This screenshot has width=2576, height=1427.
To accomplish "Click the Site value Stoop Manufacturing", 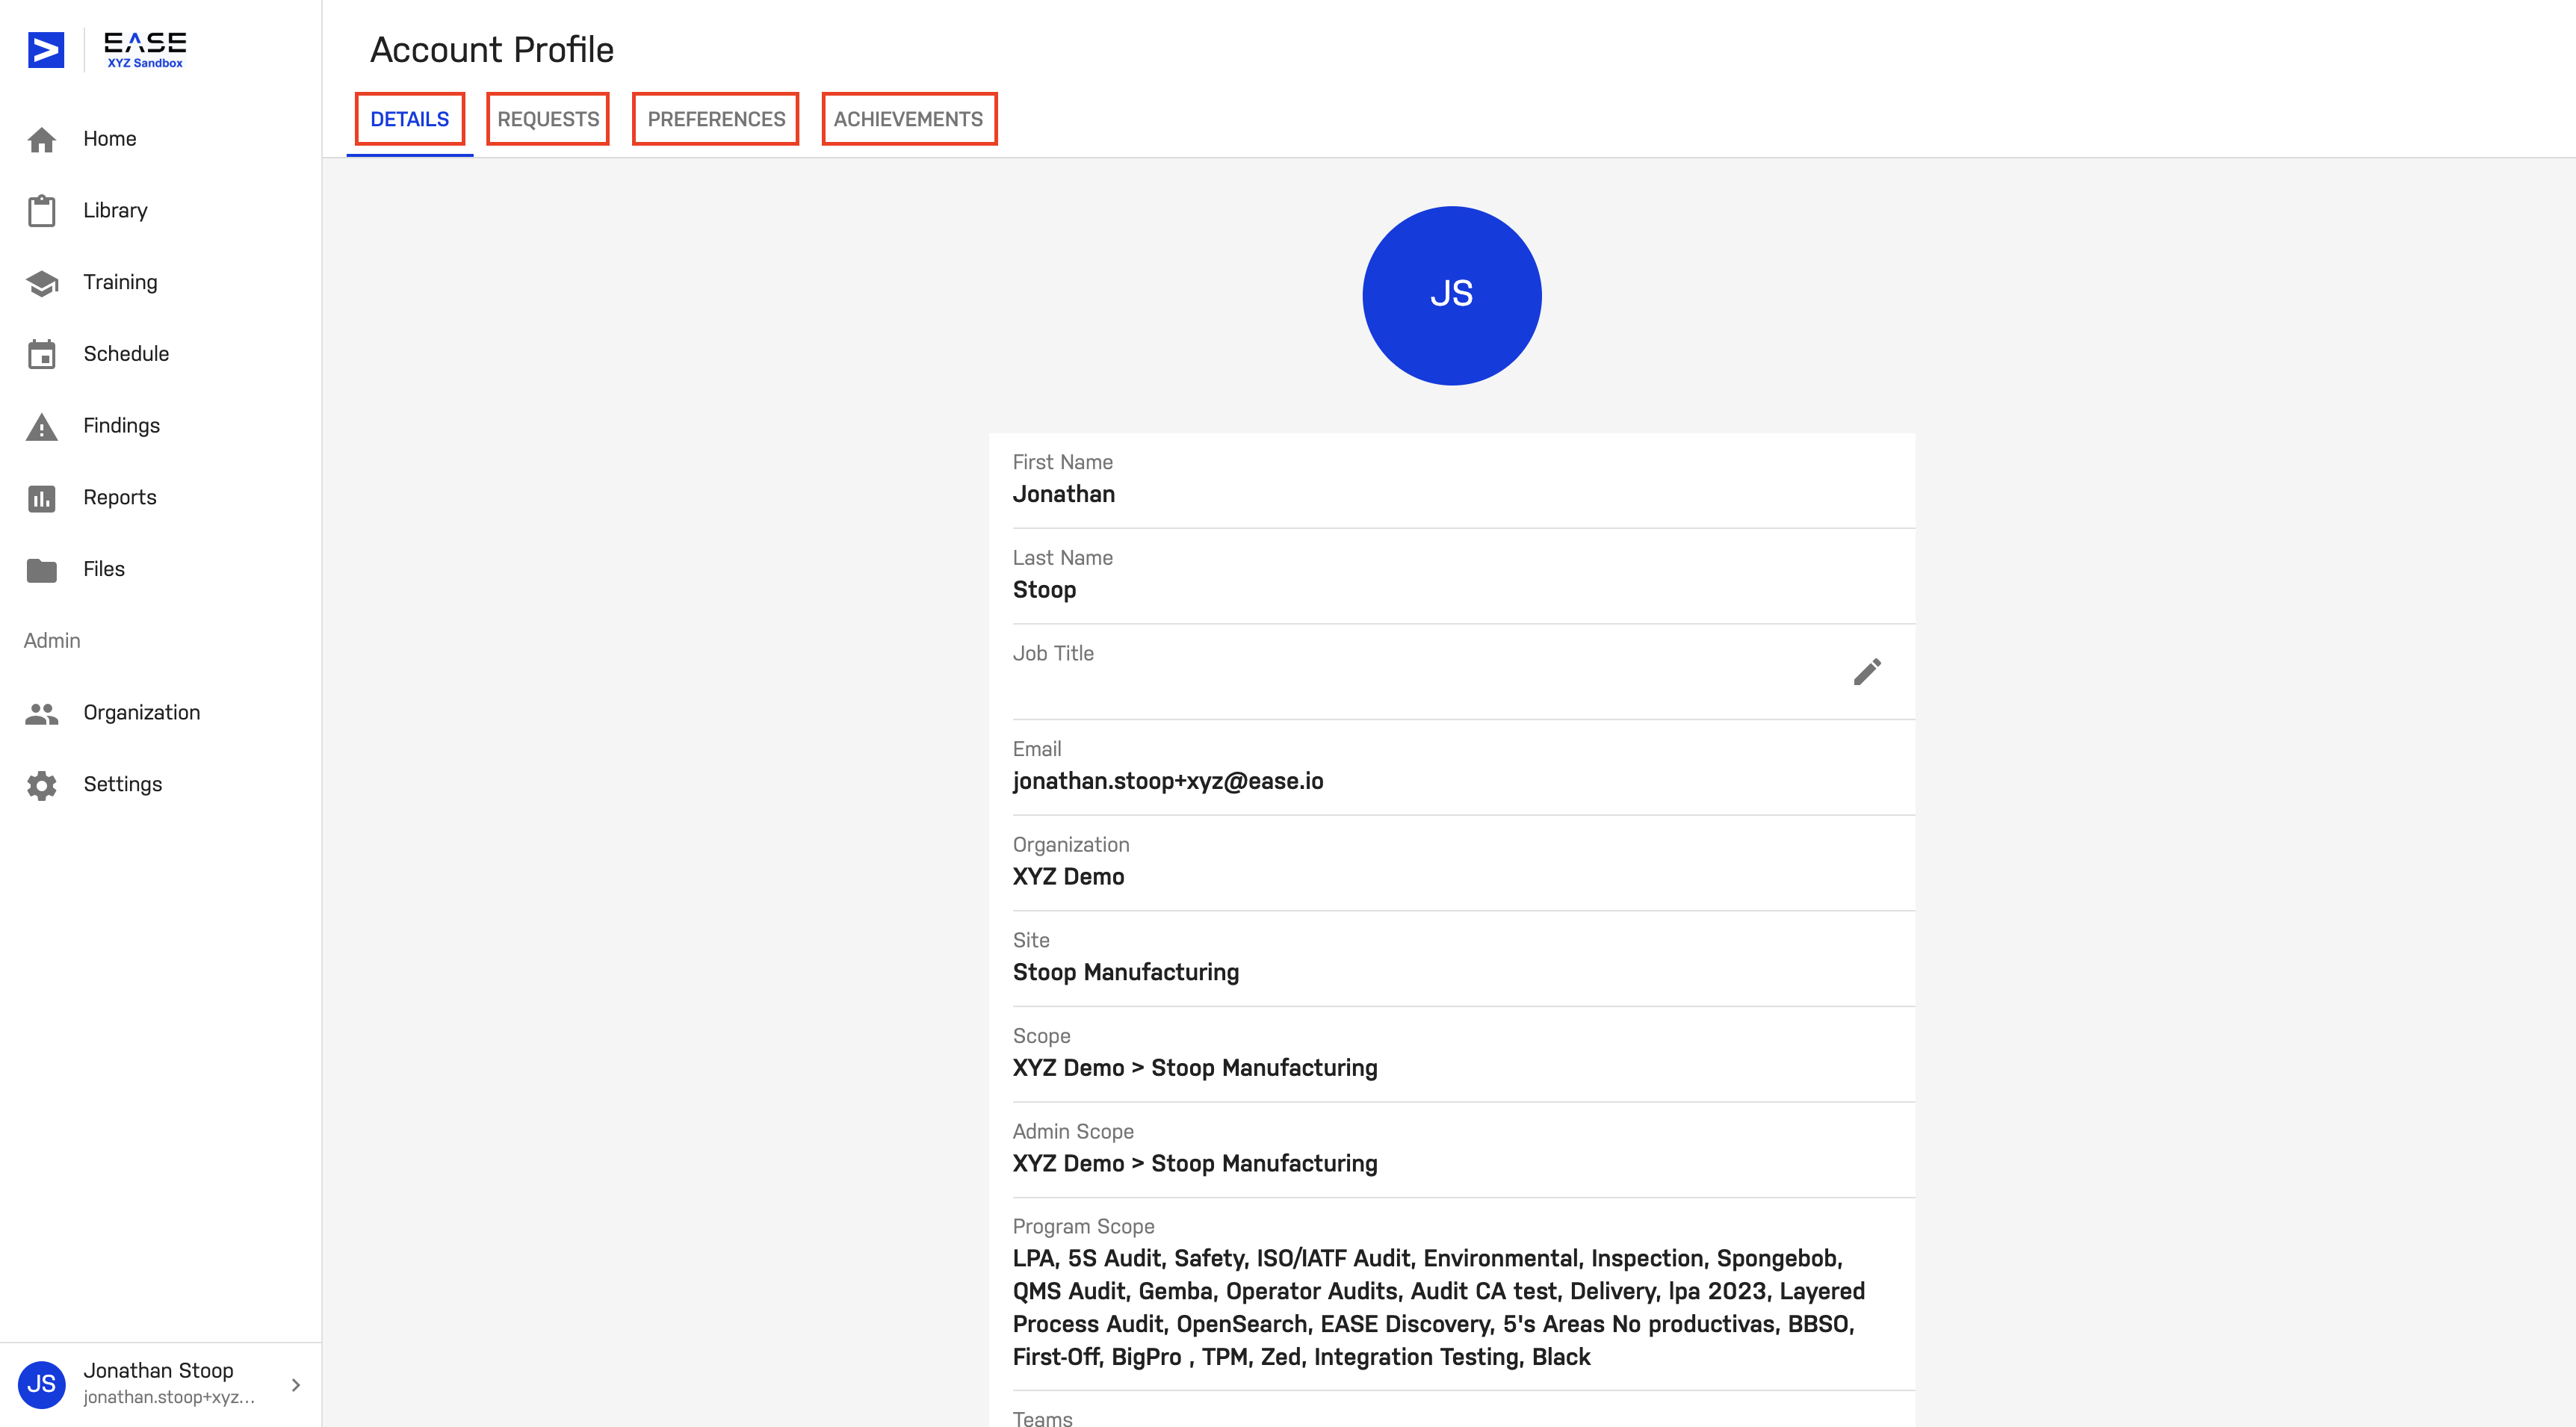I will (1125, 972).
